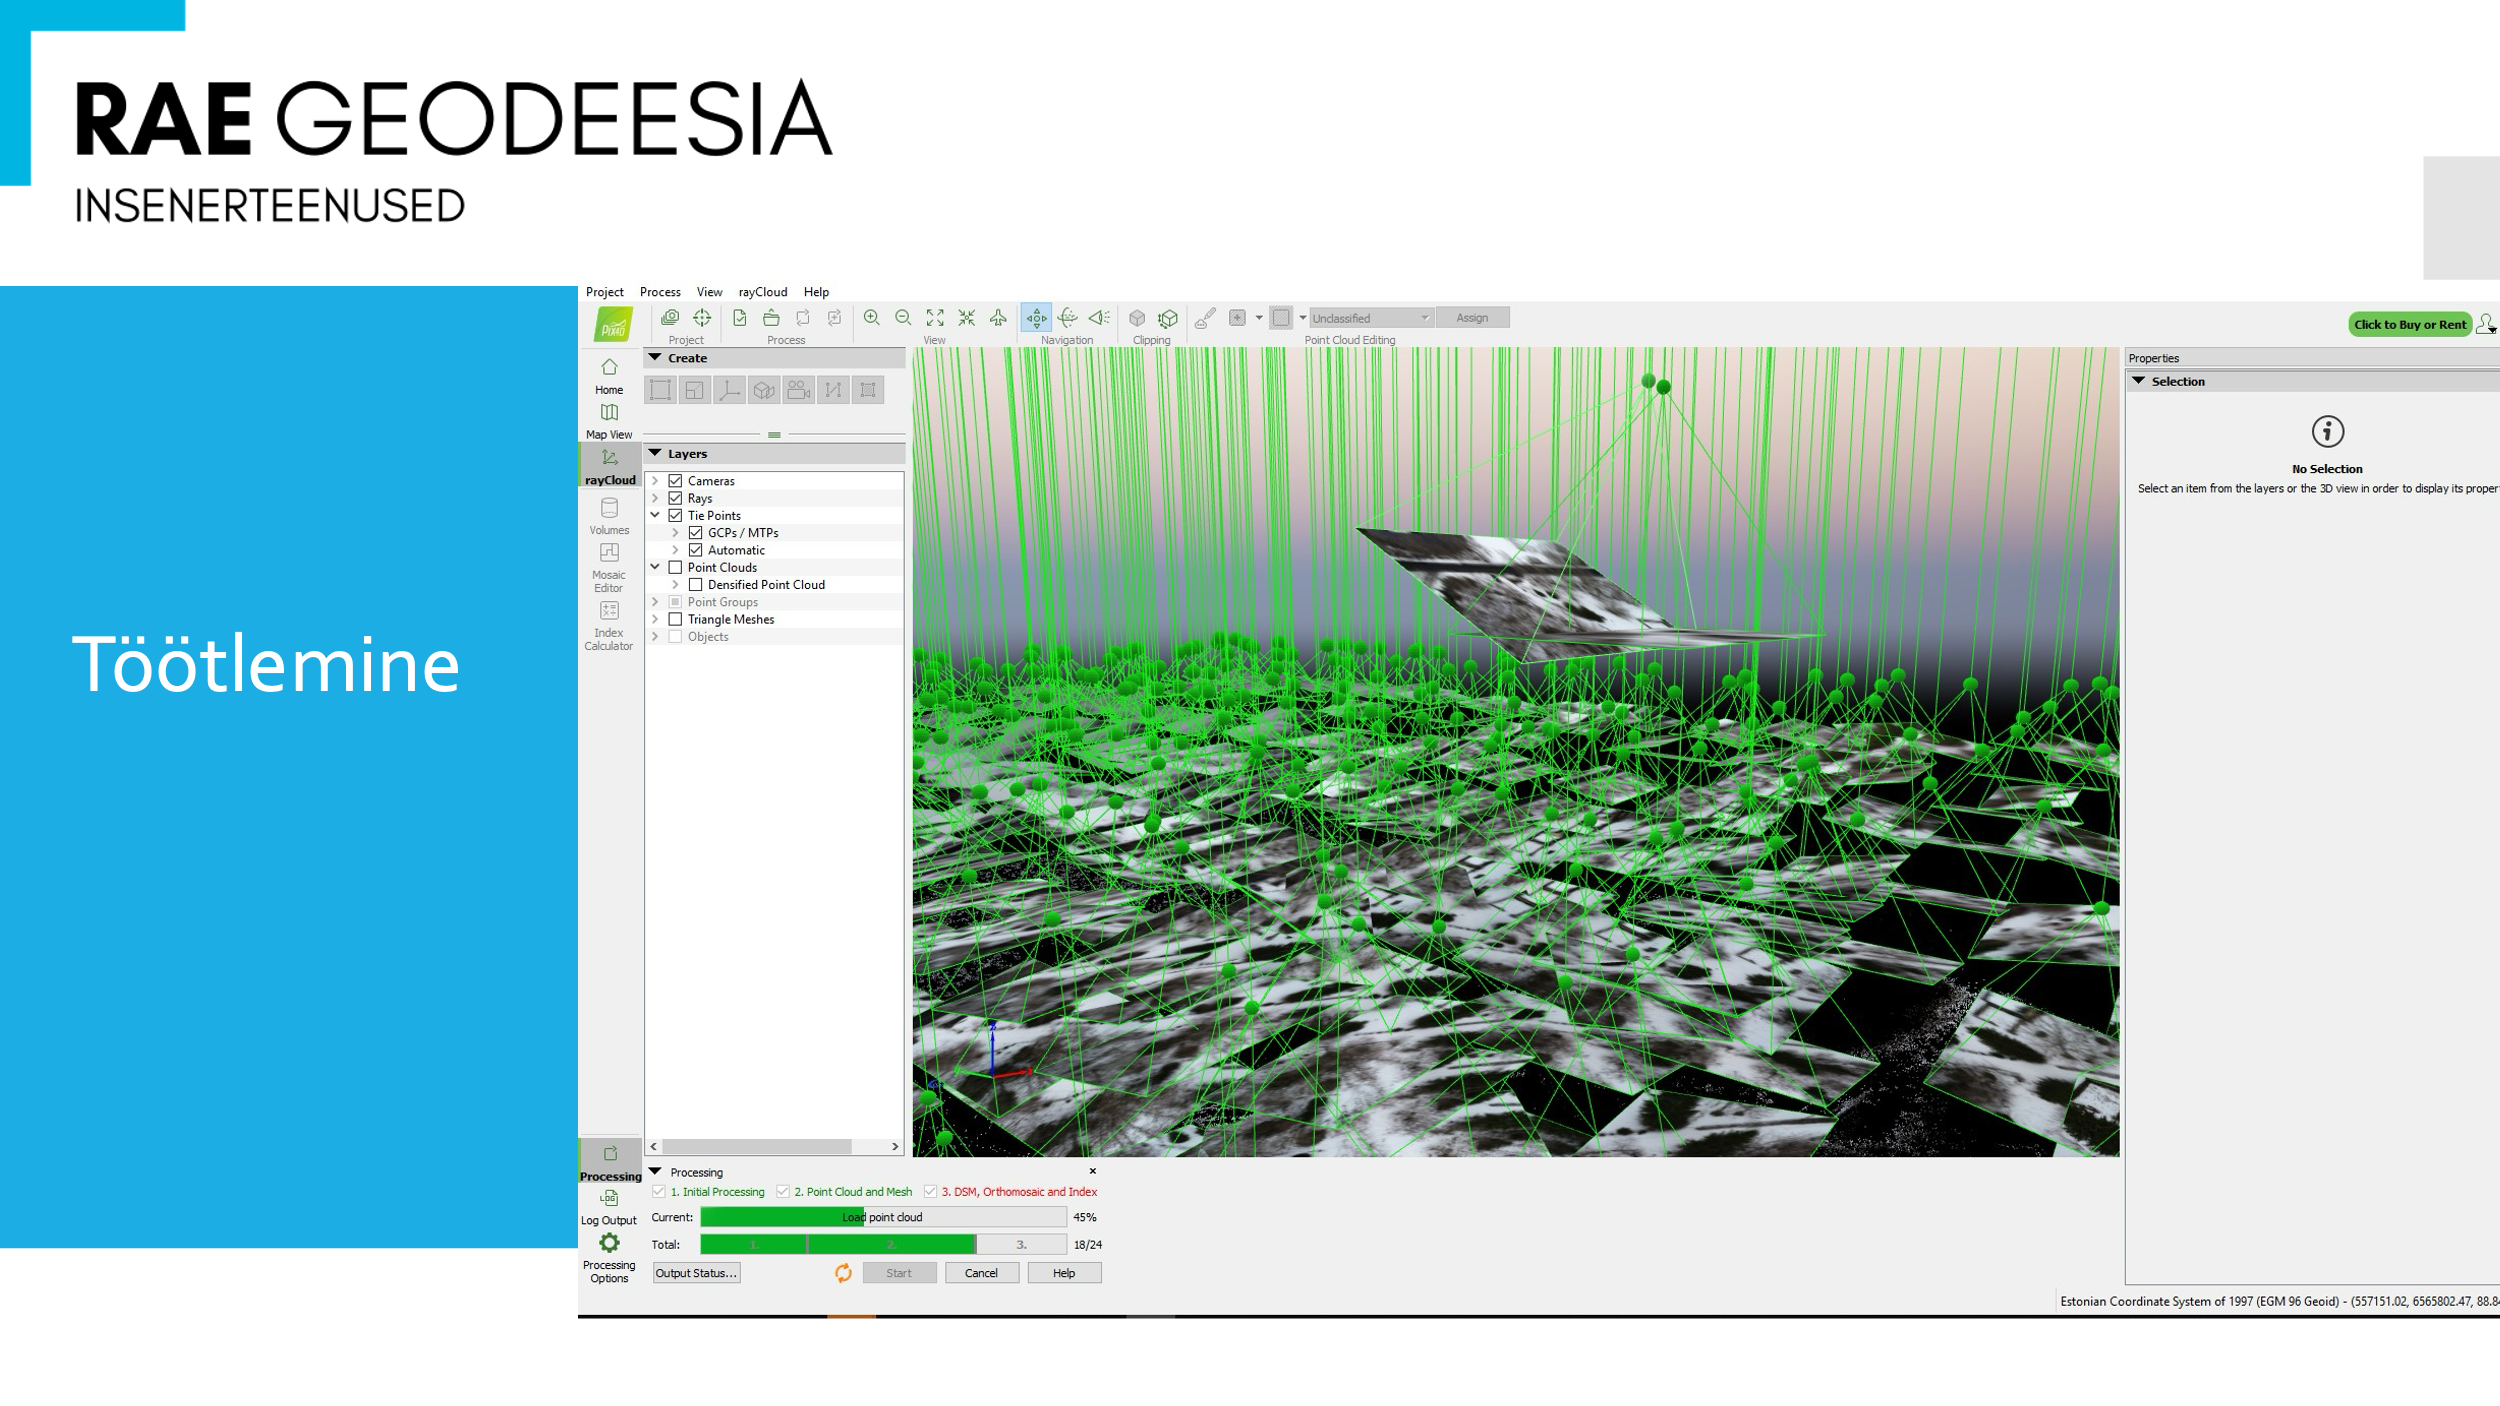Open the Process menu
The width and height of the screenshot is (2500, 1406).
(x=660, y=292)
